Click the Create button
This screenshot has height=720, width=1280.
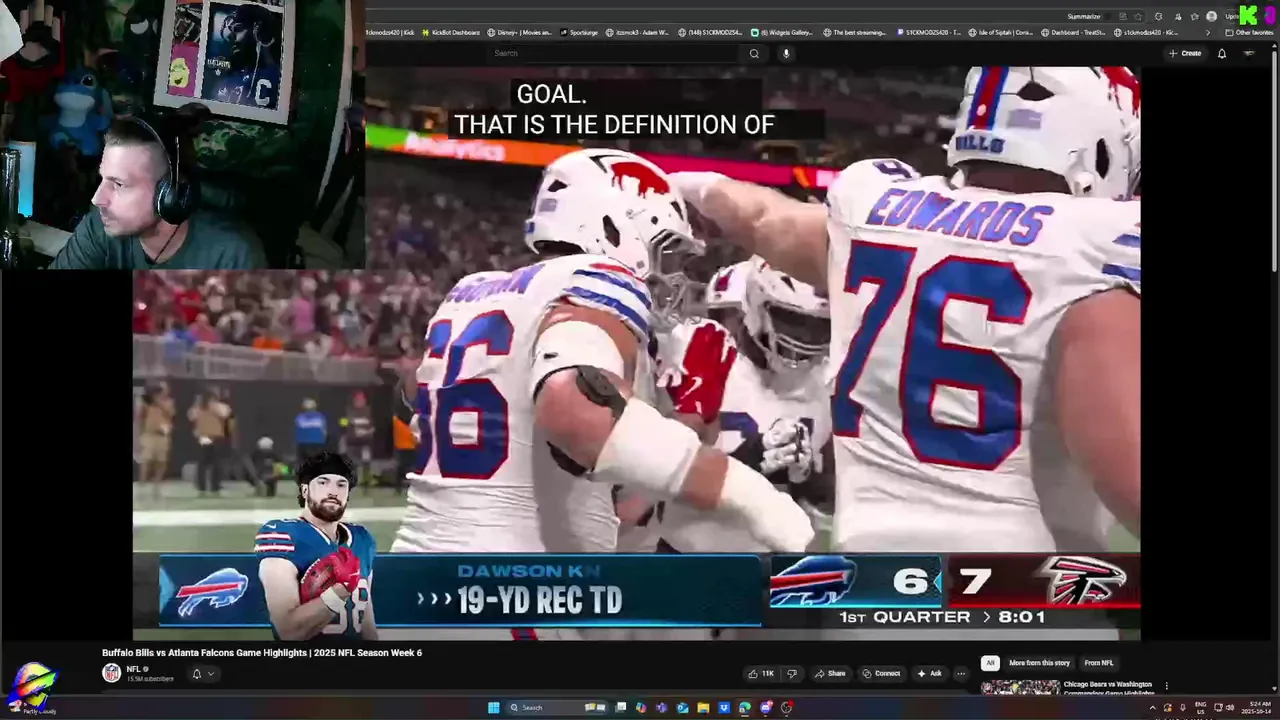(1185, 53)
